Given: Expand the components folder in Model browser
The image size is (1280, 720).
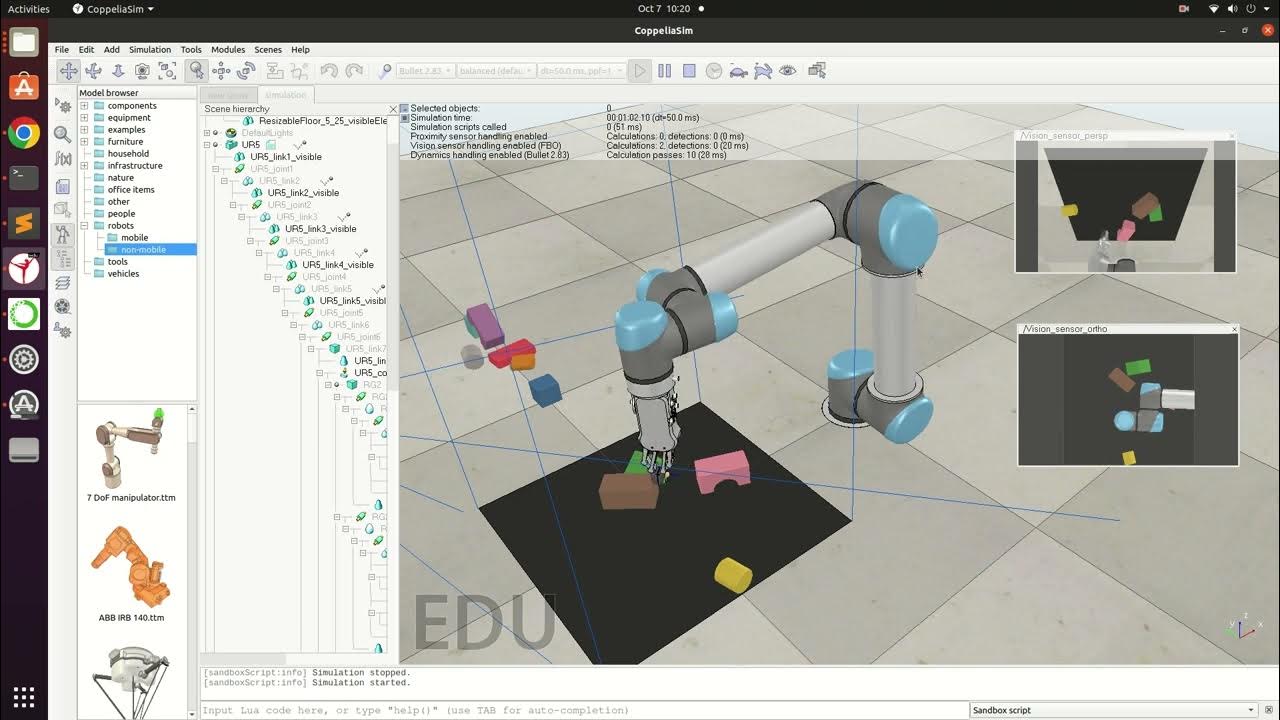Looking at the screenshot, I should (x=85, y=106).
